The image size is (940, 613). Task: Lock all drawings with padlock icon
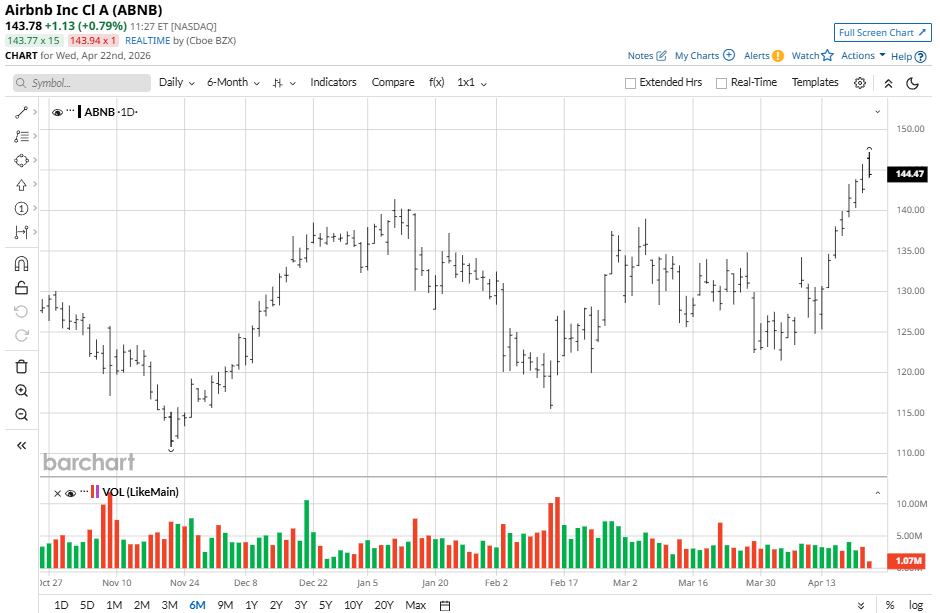point(21,288)
